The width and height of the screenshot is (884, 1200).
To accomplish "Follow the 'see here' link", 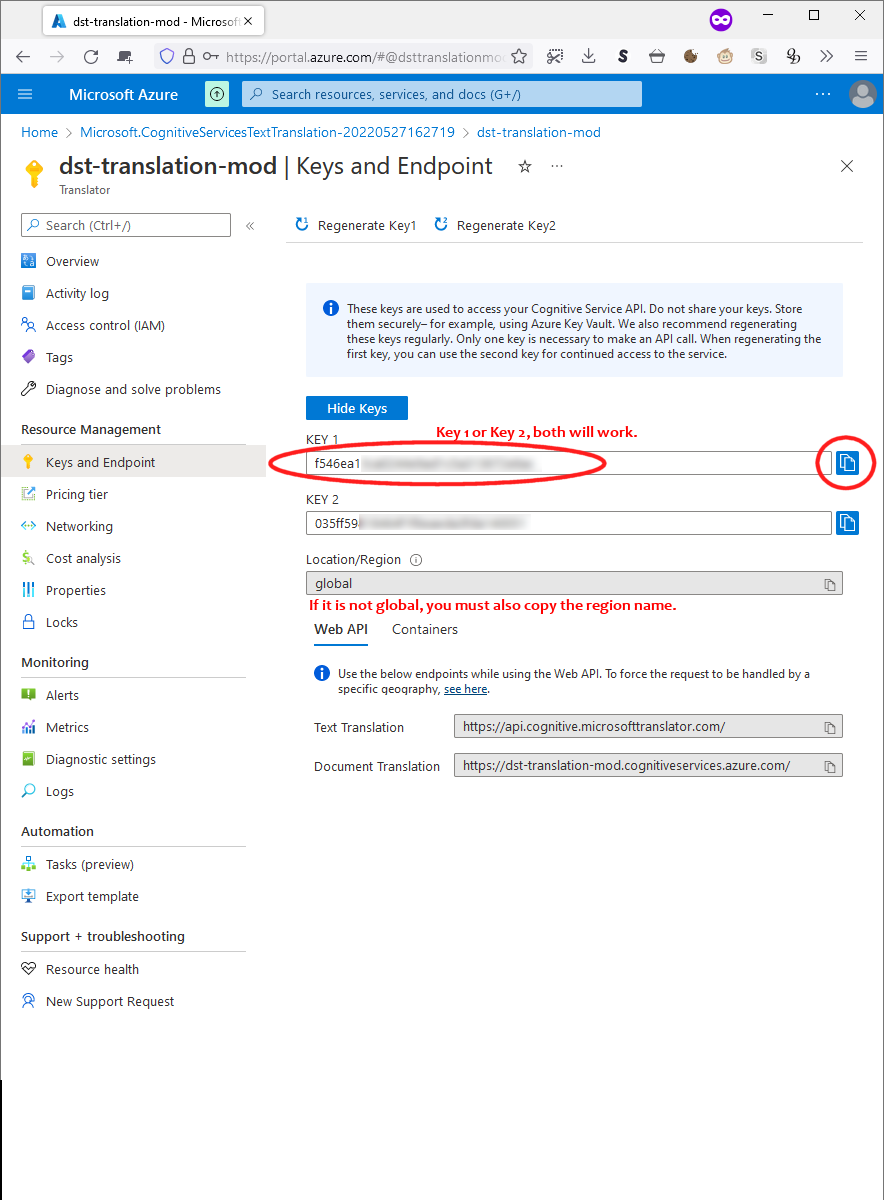I will tap(465, 689).
